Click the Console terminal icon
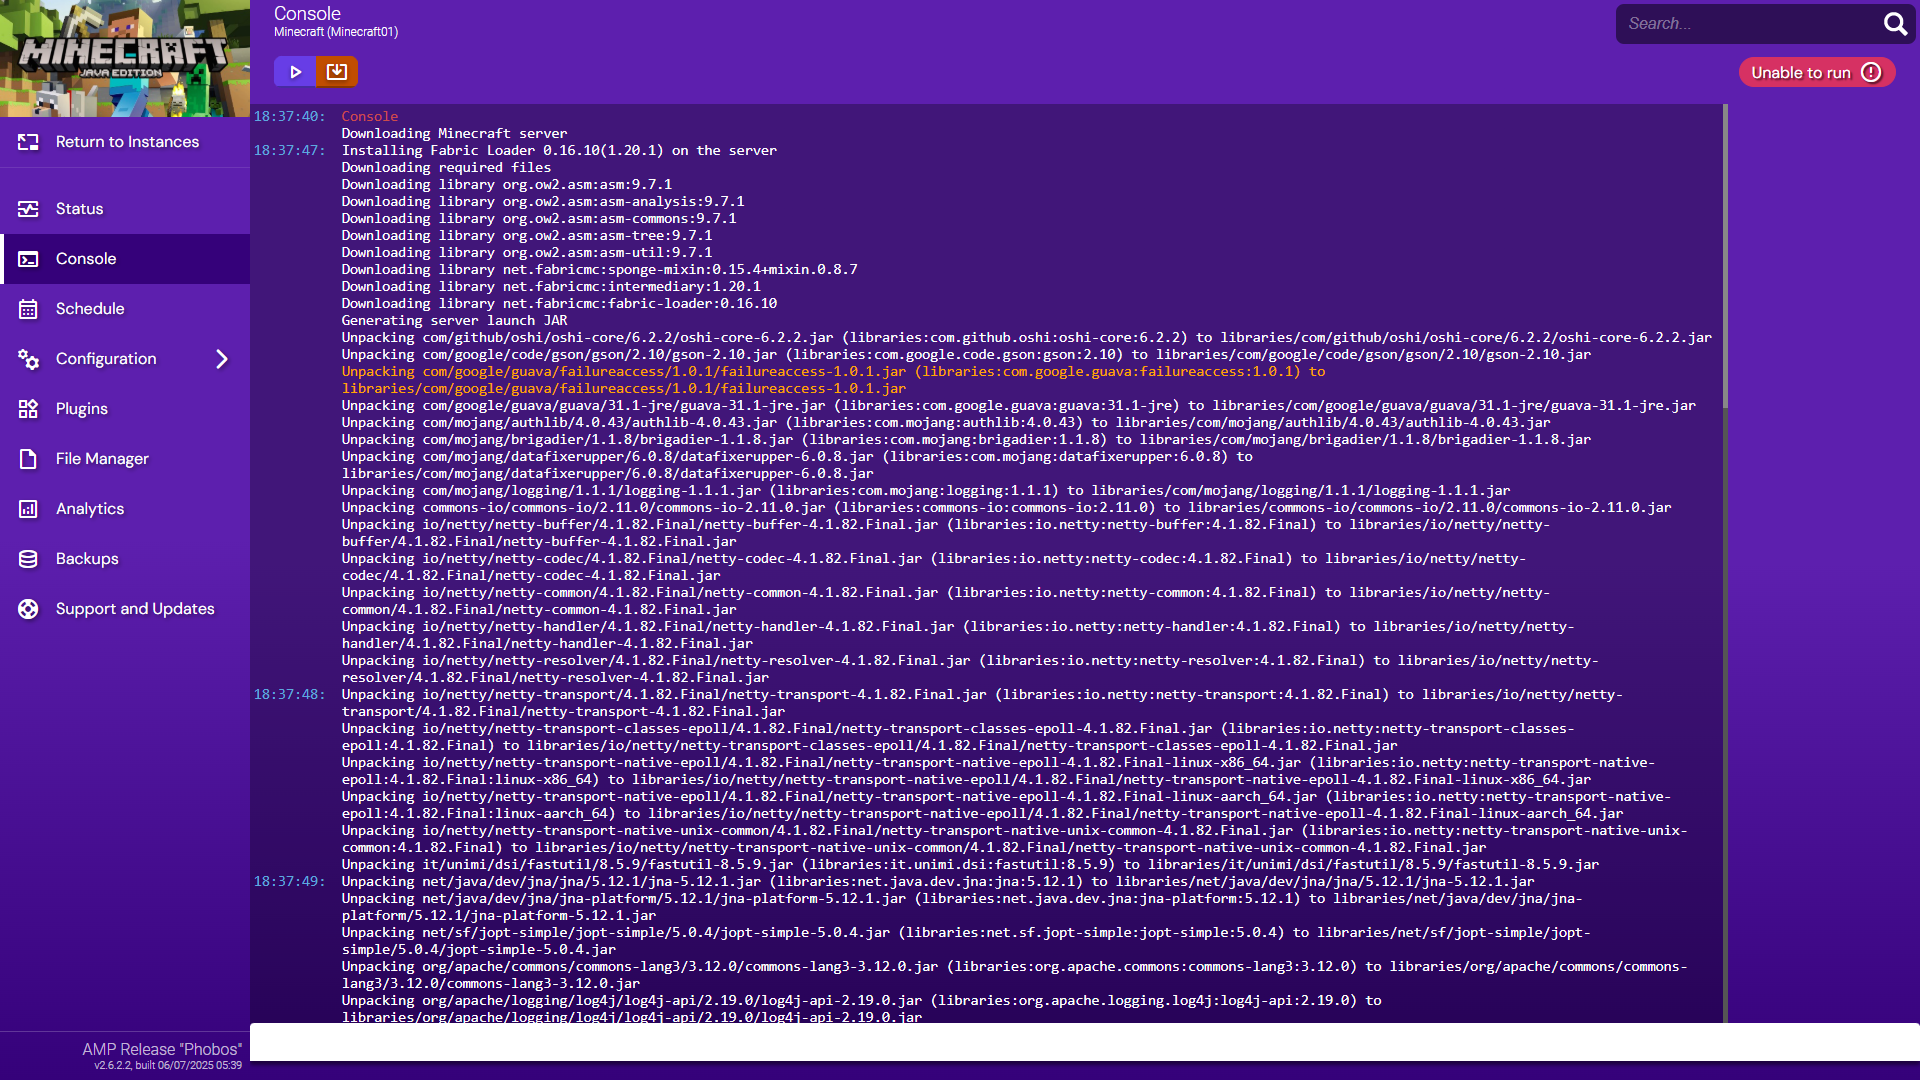Viewport: 1920px width, 1080px height. coord(28,259)
